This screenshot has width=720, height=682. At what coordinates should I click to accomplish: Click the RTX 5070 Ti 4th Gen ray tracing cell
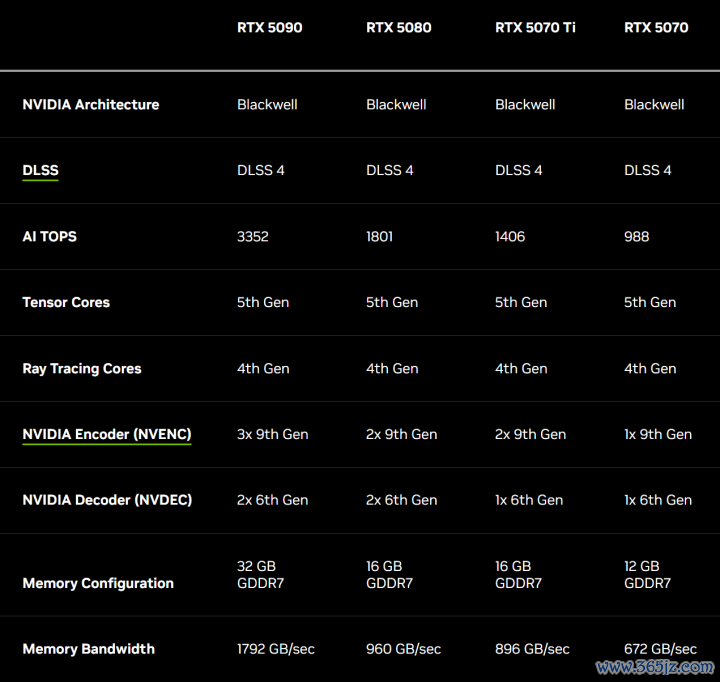click(521, 368)
